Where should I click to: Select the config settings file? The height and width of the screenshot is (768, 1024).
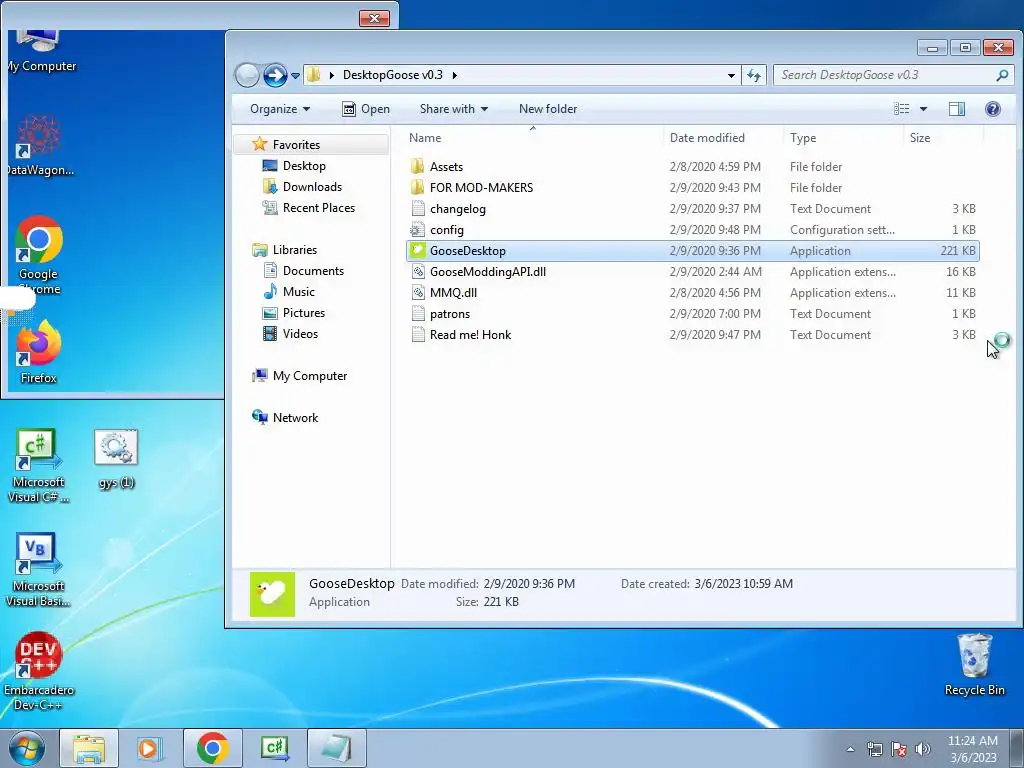click(447, 230)
